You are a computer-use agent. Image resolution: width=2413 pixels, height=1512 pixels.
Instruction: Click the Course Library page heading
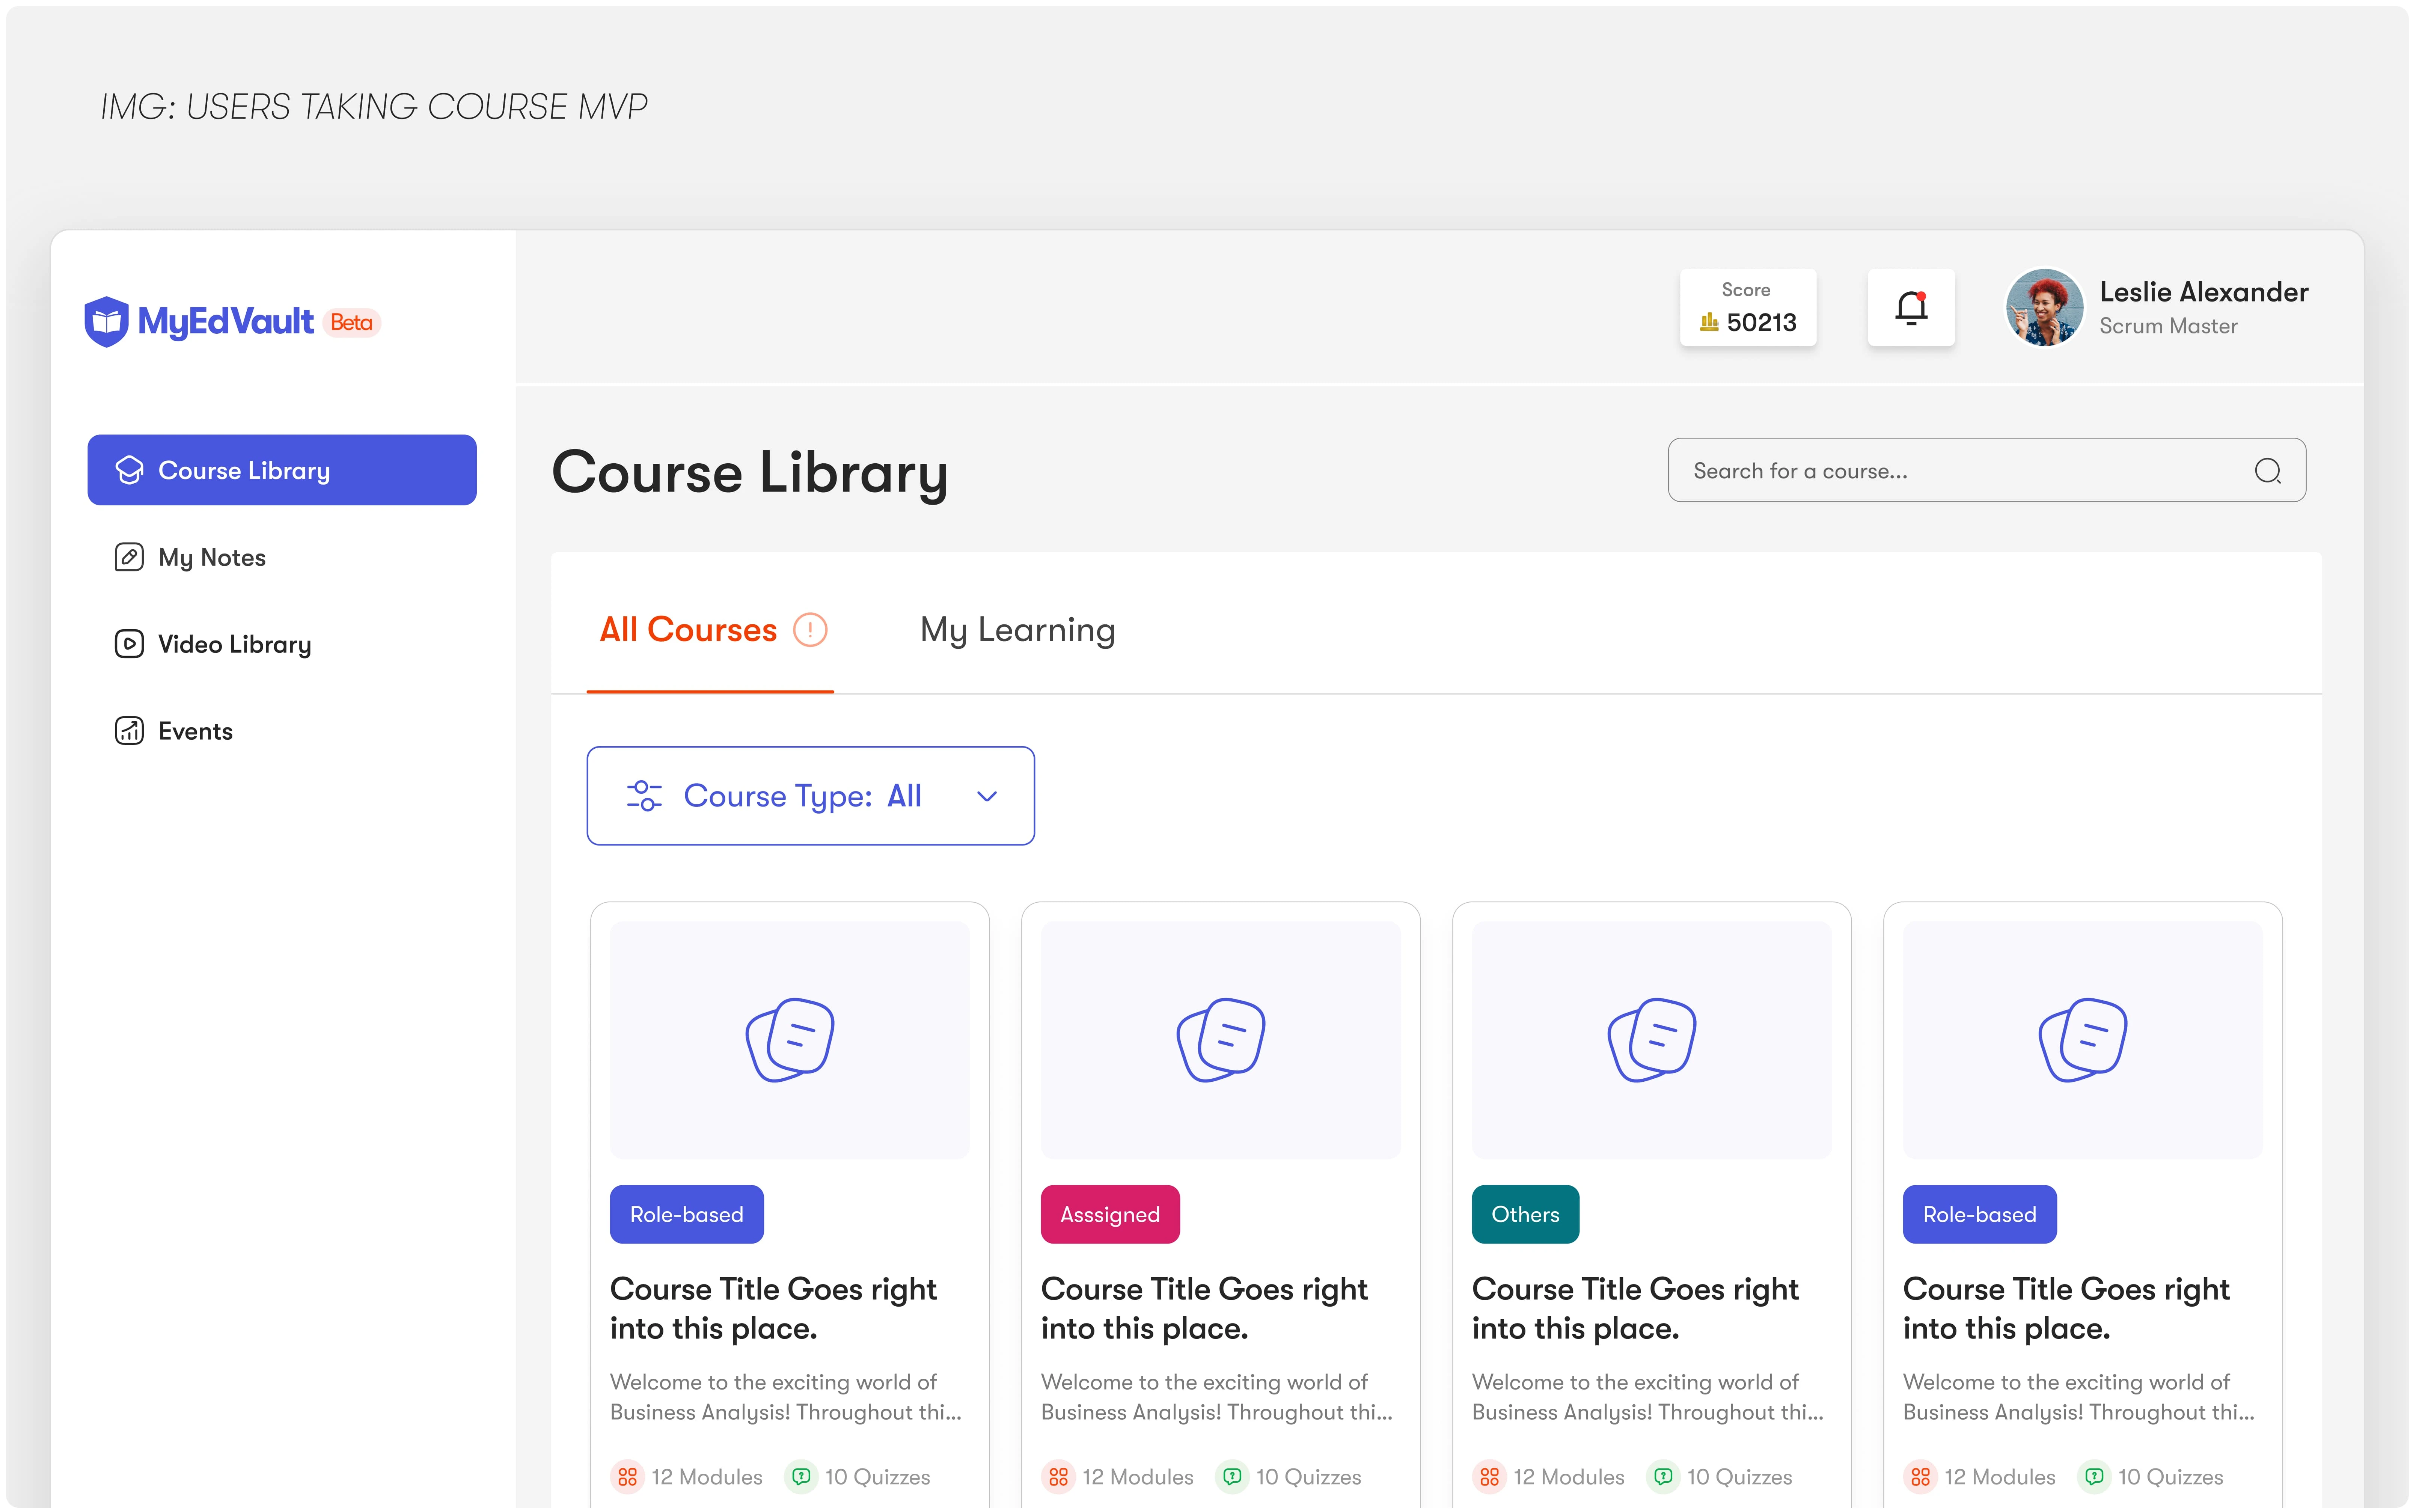pos(750,473)
